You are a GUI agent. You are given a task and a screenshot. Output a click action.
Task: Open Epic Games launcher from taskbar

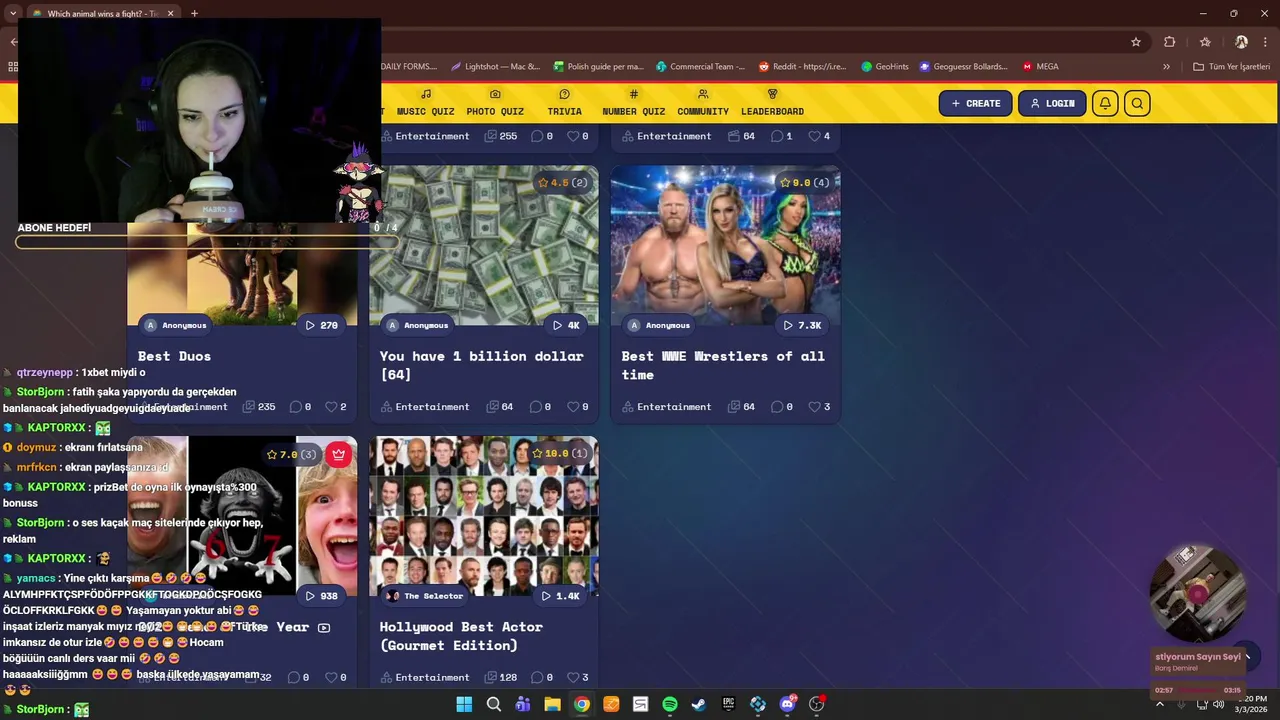pos(728,704)
